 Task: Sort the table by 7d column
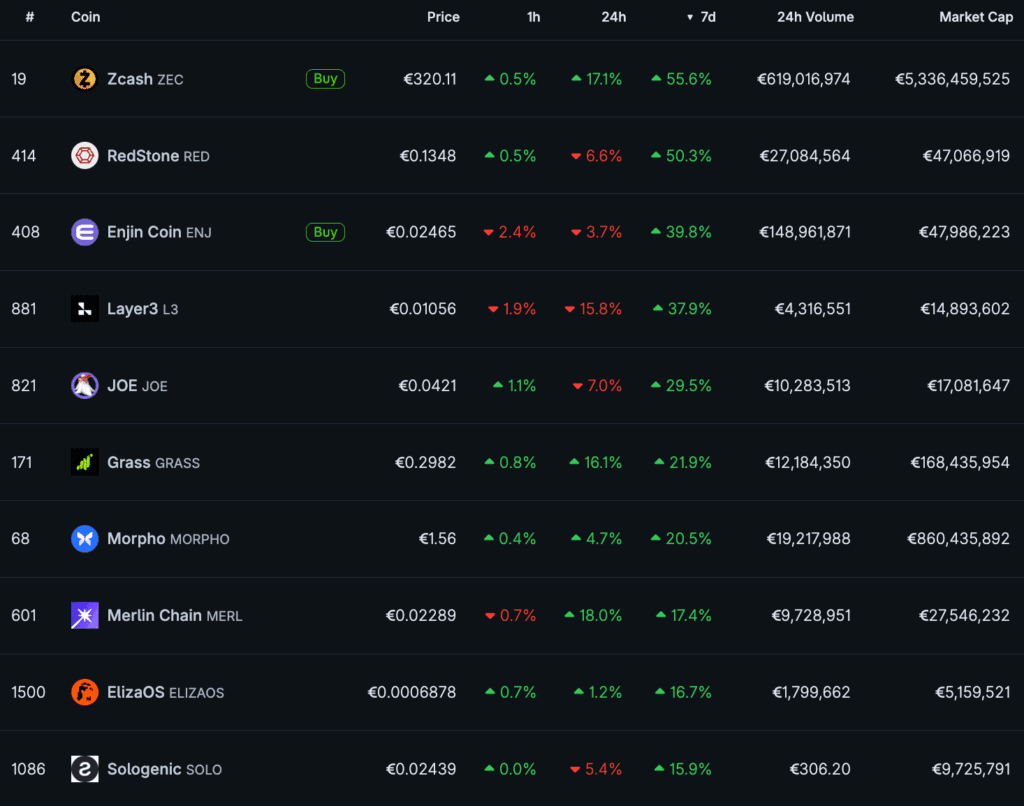pyautogui.click(x=706, y=17)
